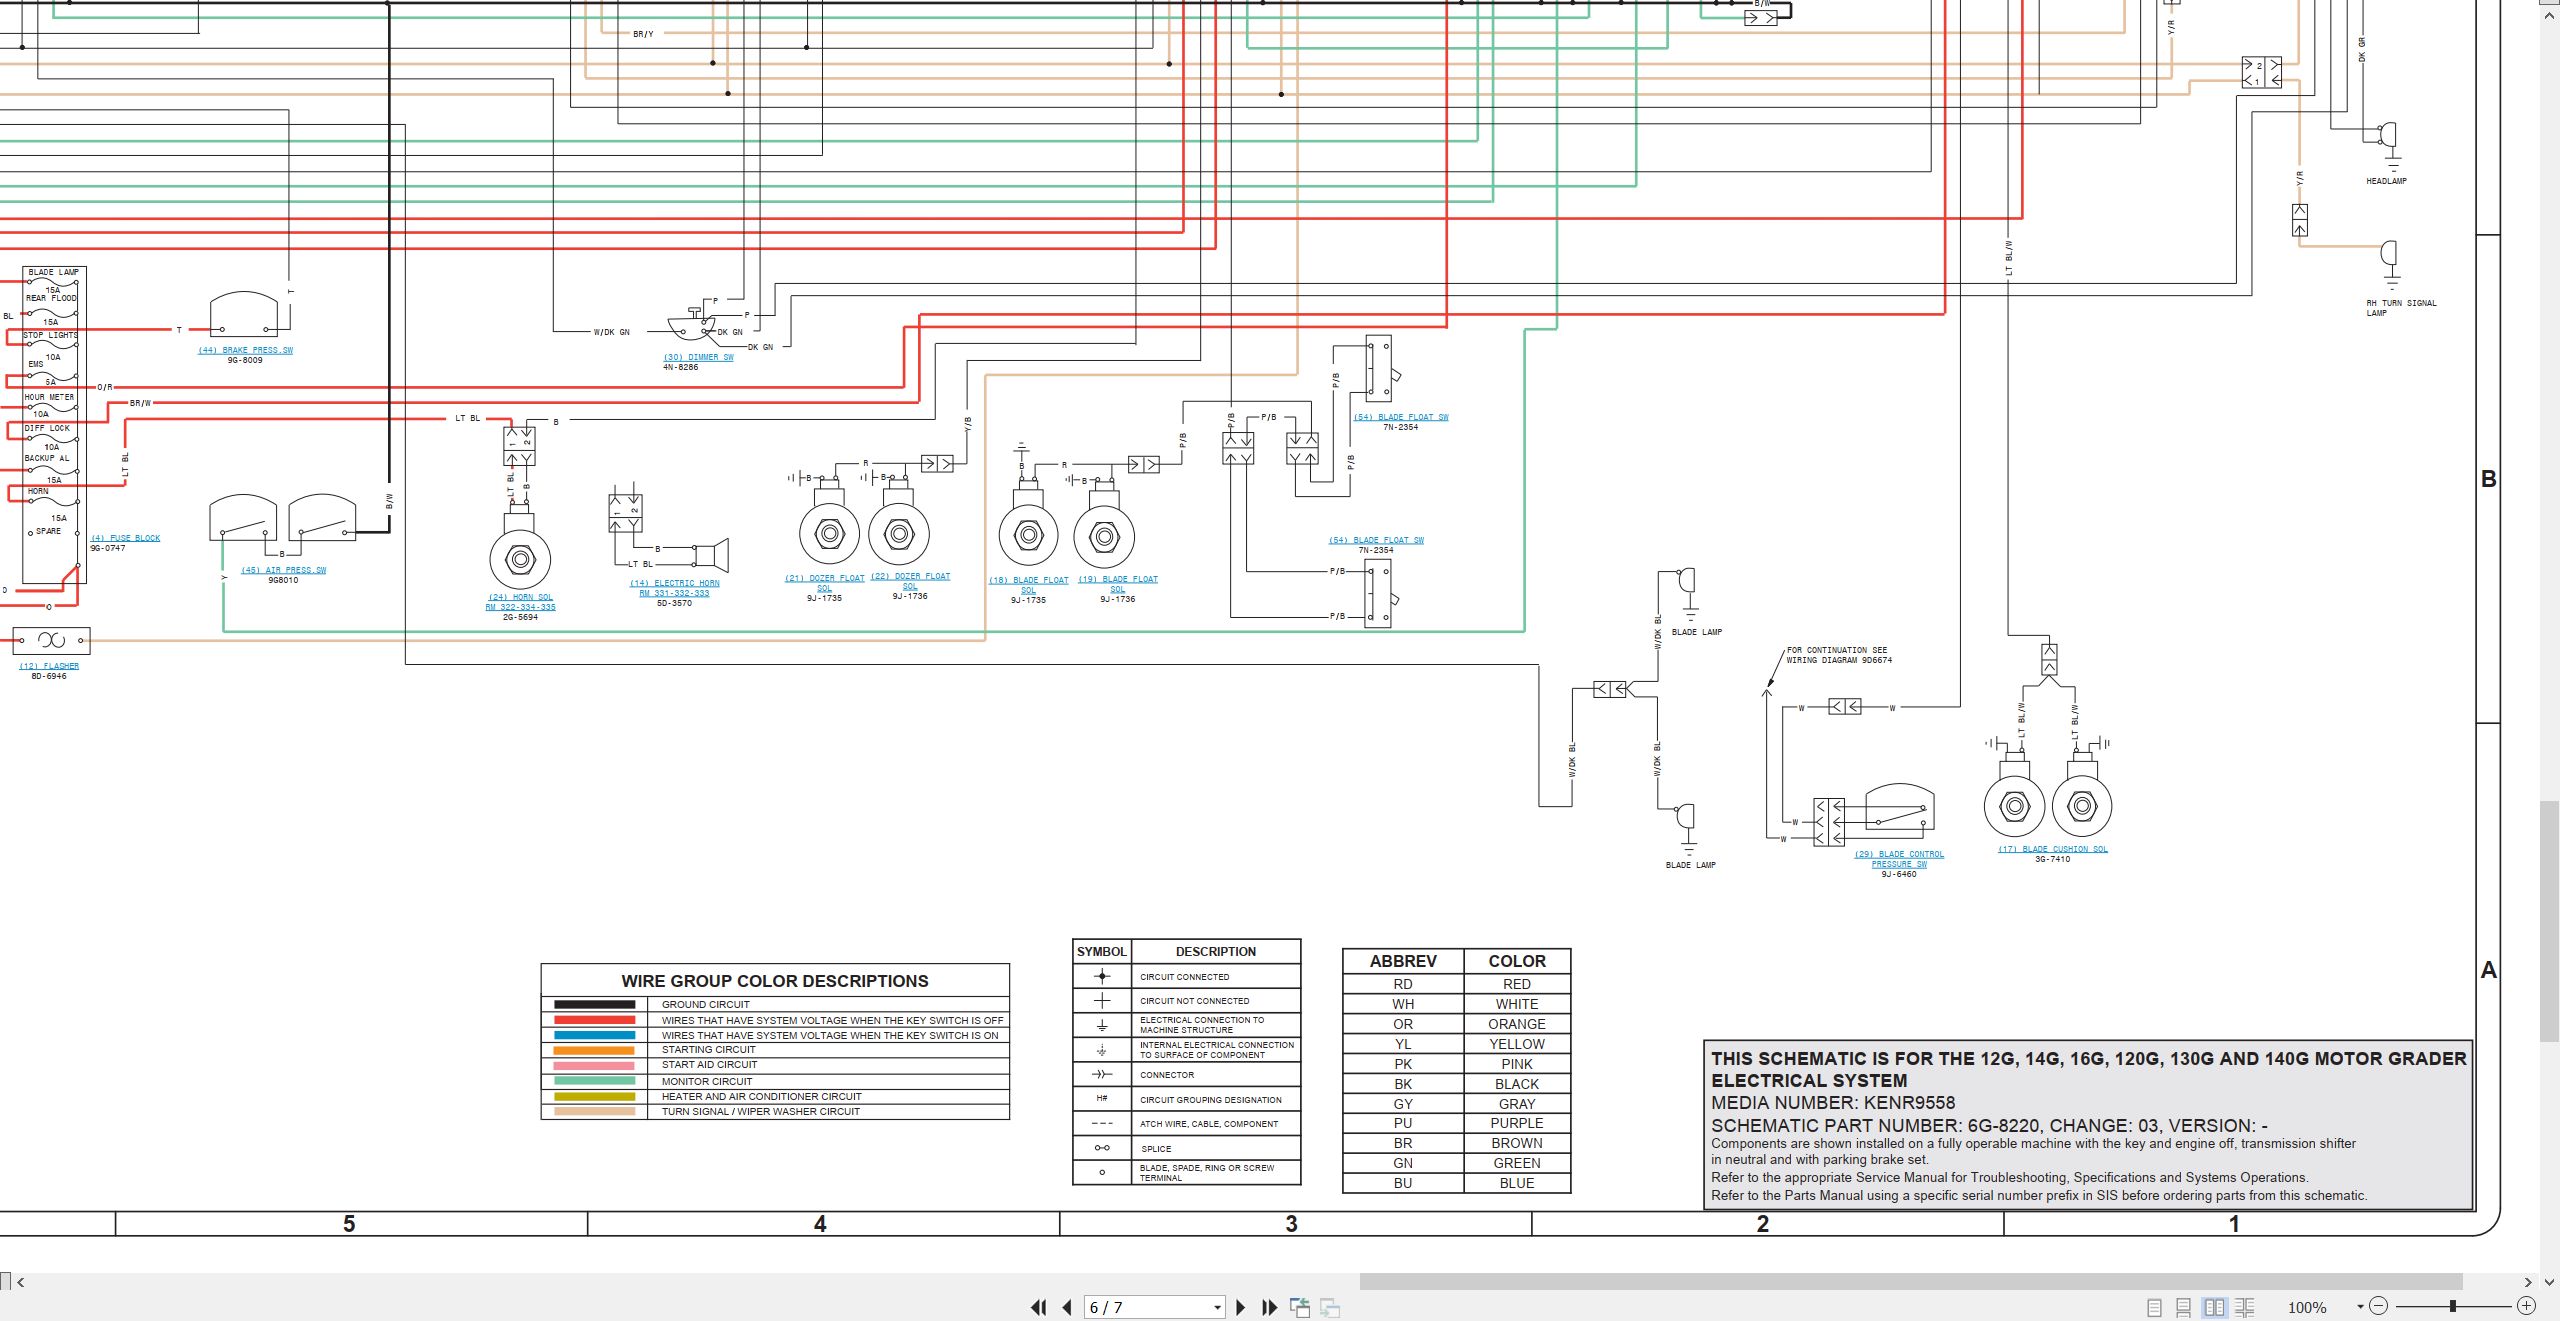The image size is (2560, 1321).
Task: Click the previous view icon
Action: pyautogui.click(x=1300, y=1307)
